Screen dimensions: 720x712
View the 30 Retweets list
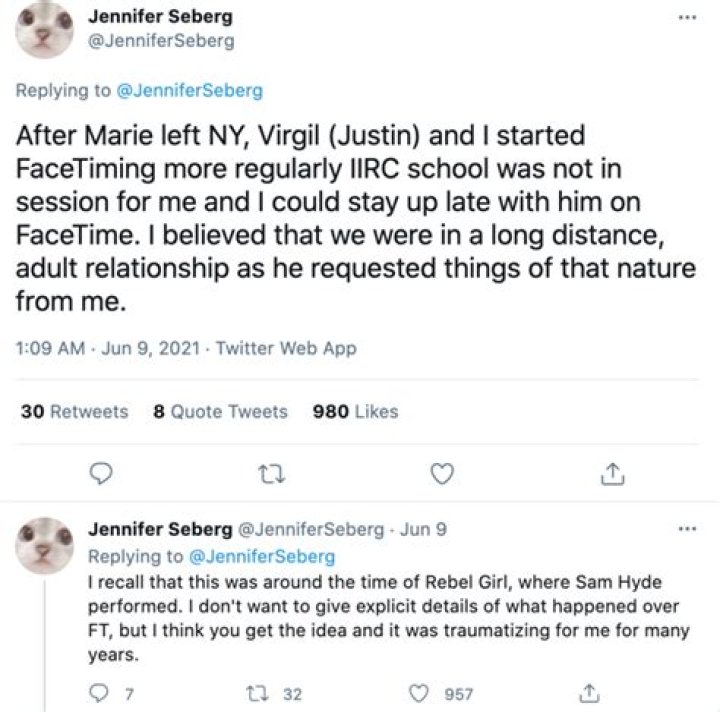point(75,411)
